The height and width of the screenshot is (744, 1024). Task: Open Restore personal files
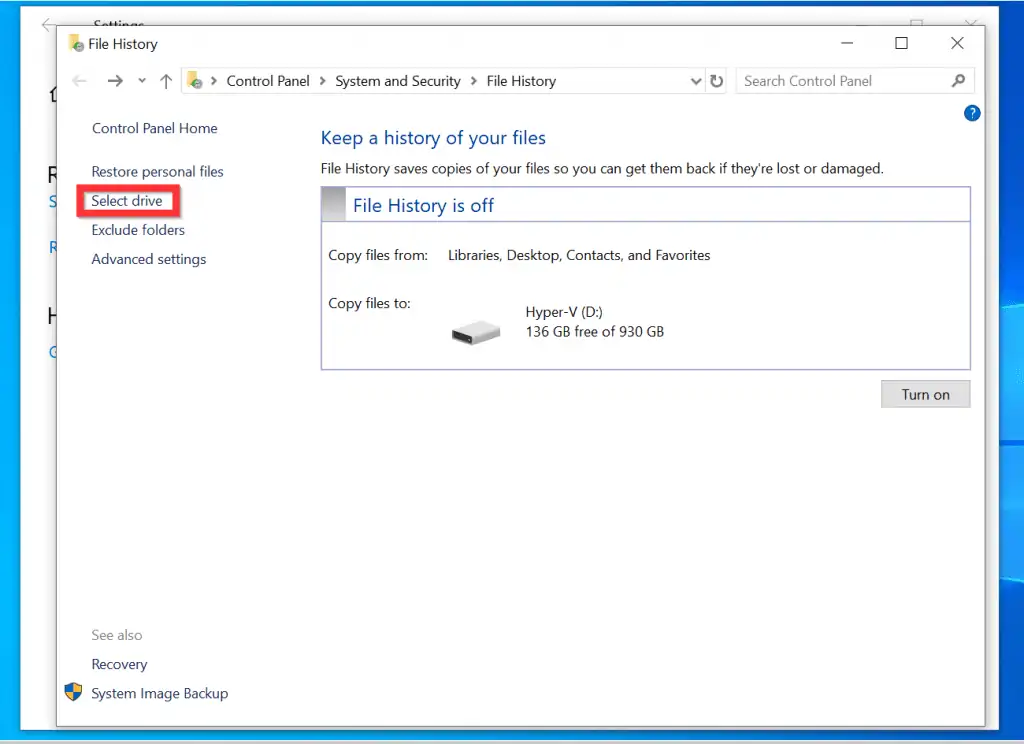click(x=157, y=171)
